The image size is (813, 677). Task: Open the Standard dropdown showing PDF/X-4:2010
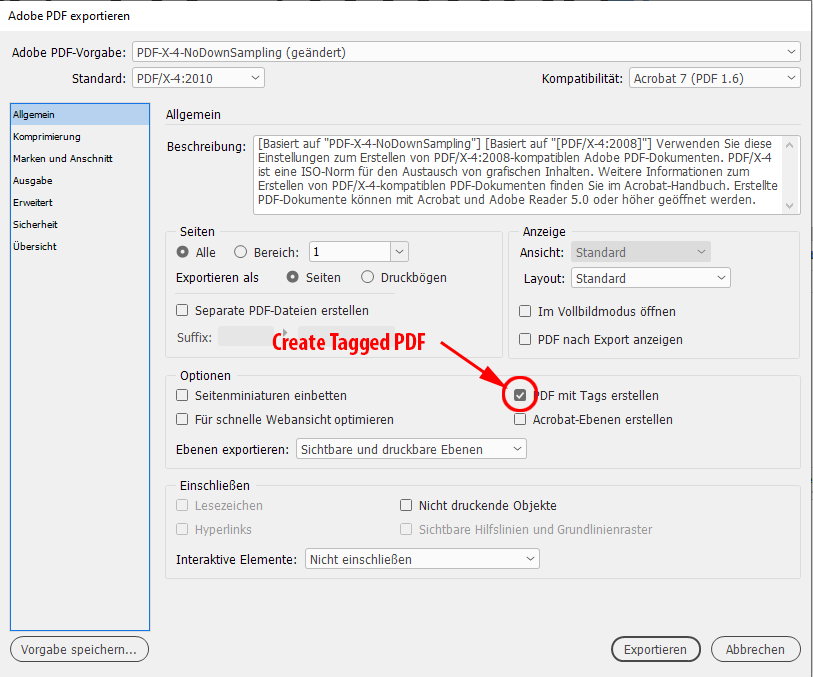click(x=197, y=77)
